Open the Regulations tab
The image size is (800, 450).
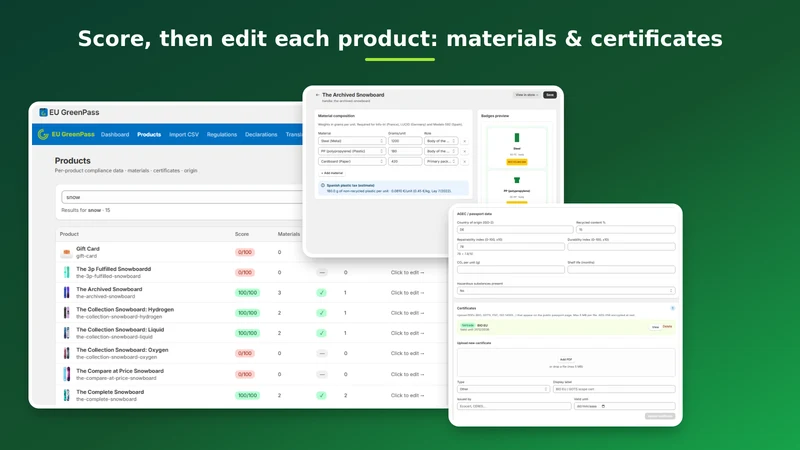point(221,135)
